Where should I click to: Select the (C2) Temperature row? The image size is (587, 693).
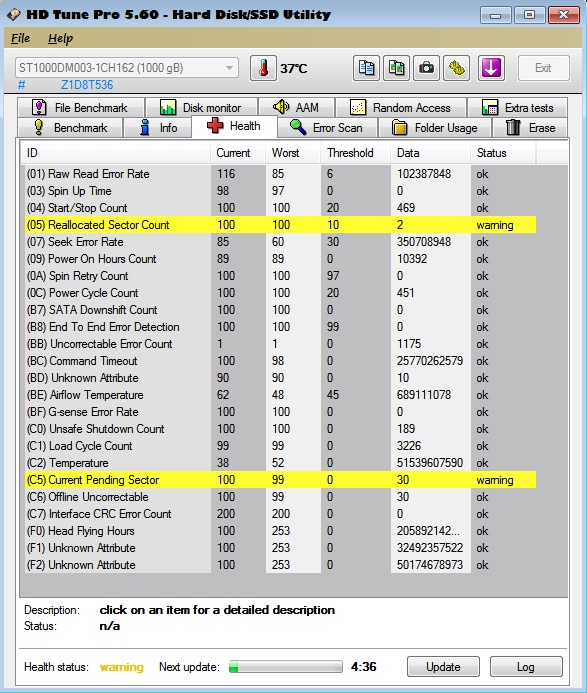(x=280, y=463)
